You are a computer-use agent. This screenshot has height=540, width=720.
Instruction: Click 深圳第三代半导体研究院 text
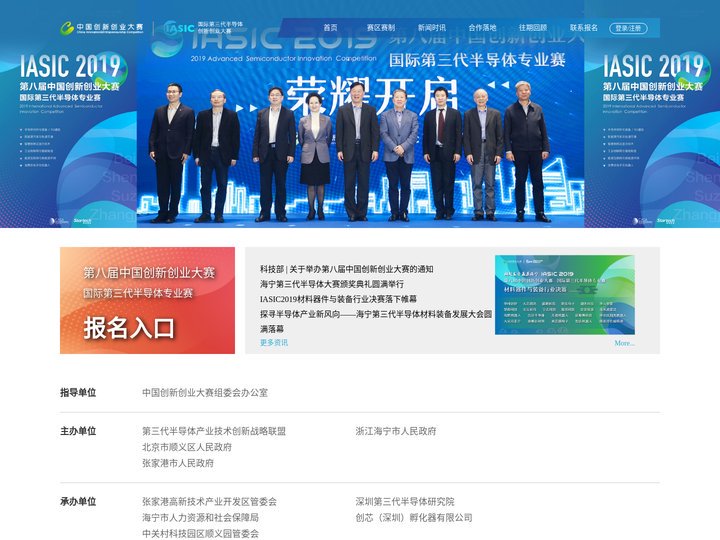point(405,502)
